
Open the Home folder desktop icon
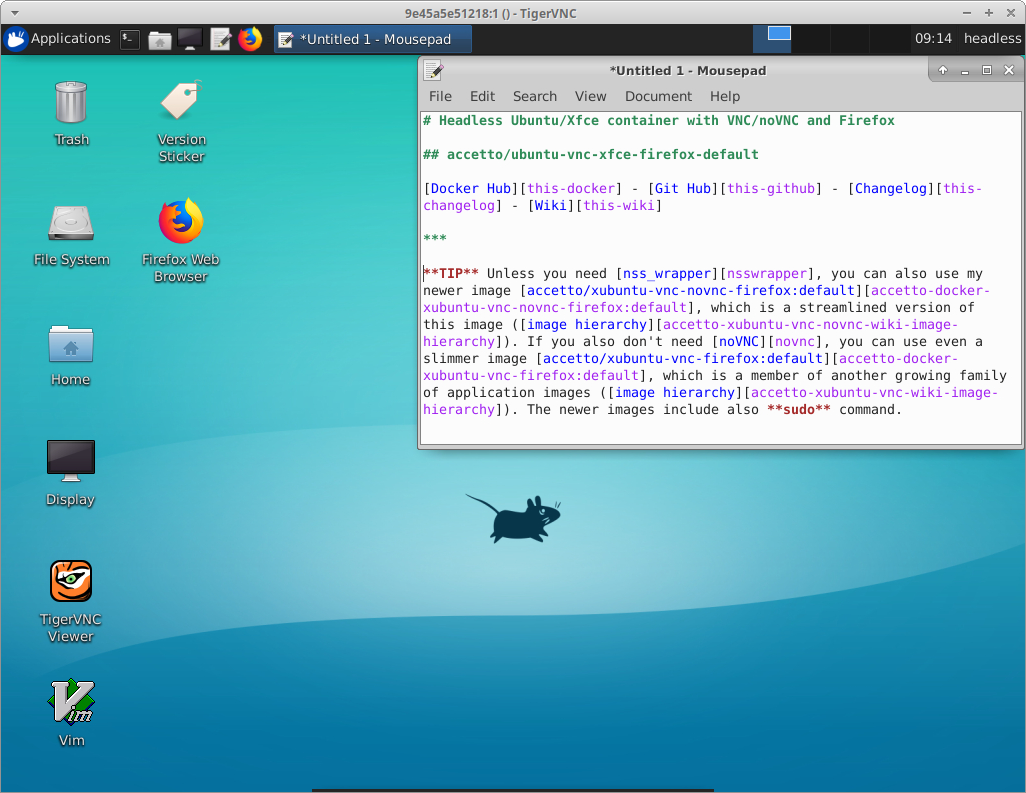(x=71, y=355)
